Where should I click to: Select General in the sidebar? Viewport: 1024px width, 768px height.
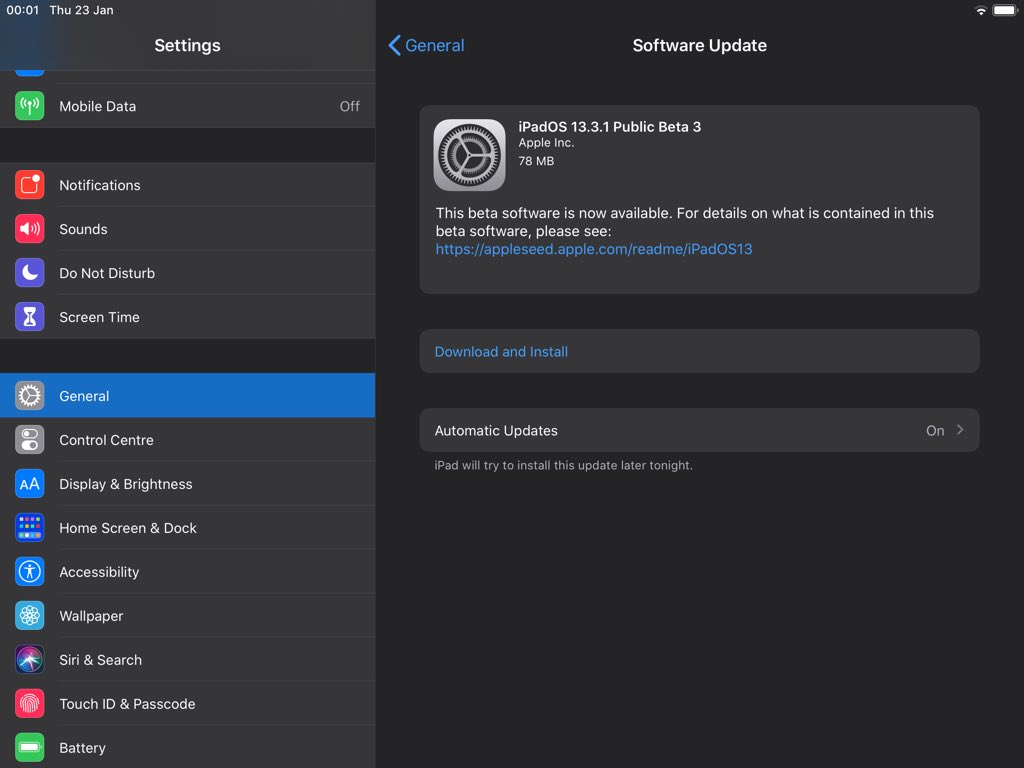click(x=187, y=396)
